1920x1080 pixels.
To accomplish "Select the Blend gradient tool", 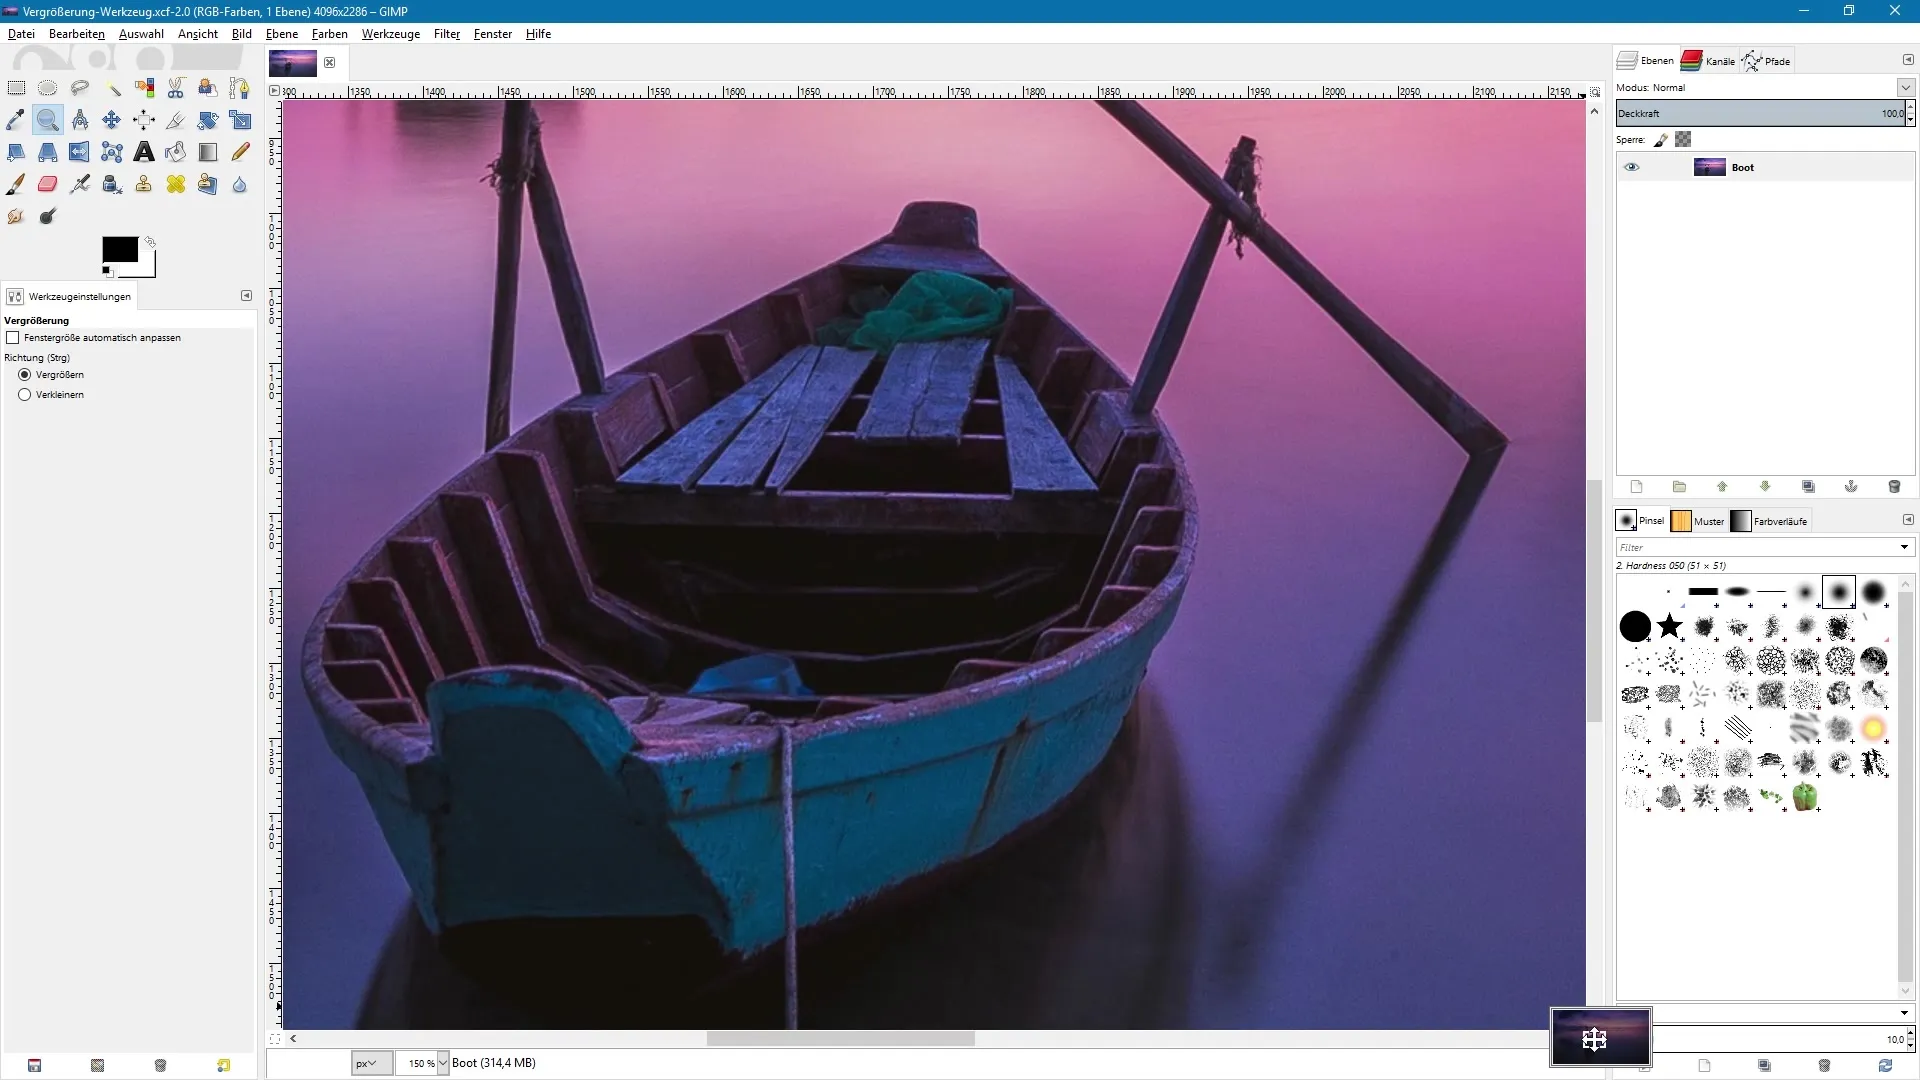I will tap(208, 152).
